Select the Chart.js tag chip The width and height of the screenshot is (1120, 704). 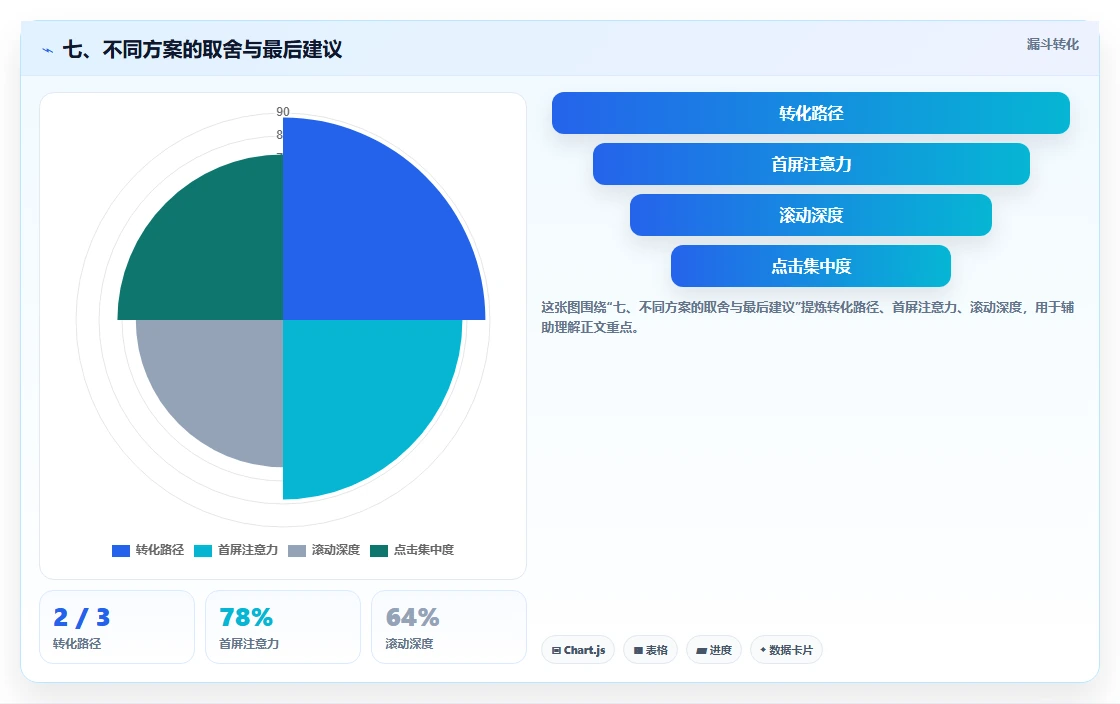pyautogui.click(x=578, y=650)
